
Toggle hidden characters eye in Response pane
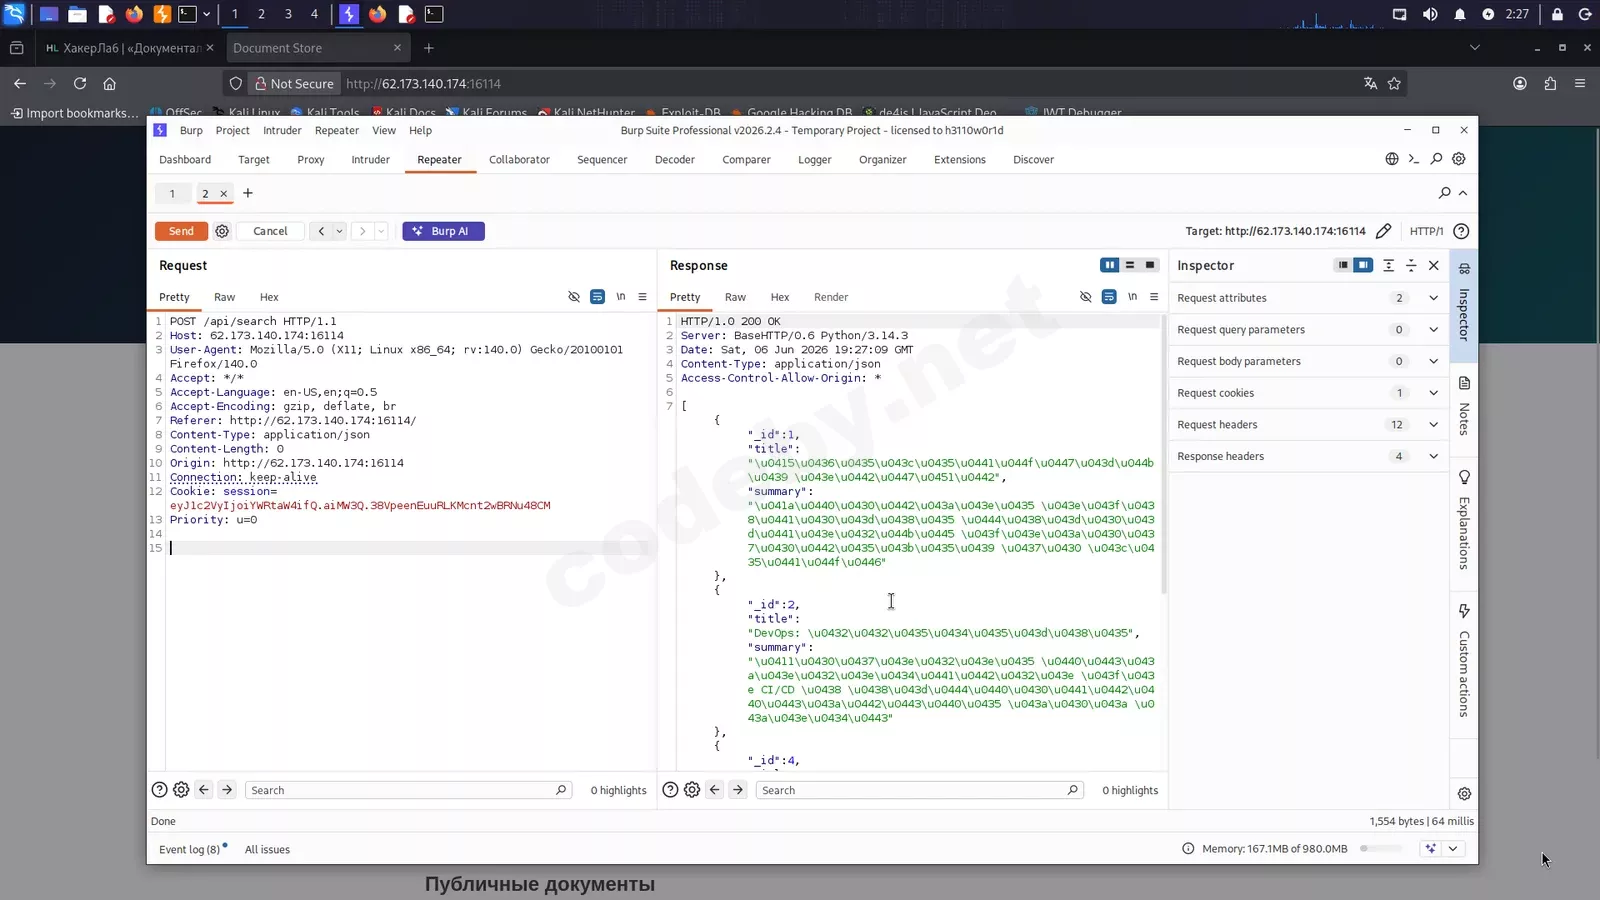click(1086, 297)
